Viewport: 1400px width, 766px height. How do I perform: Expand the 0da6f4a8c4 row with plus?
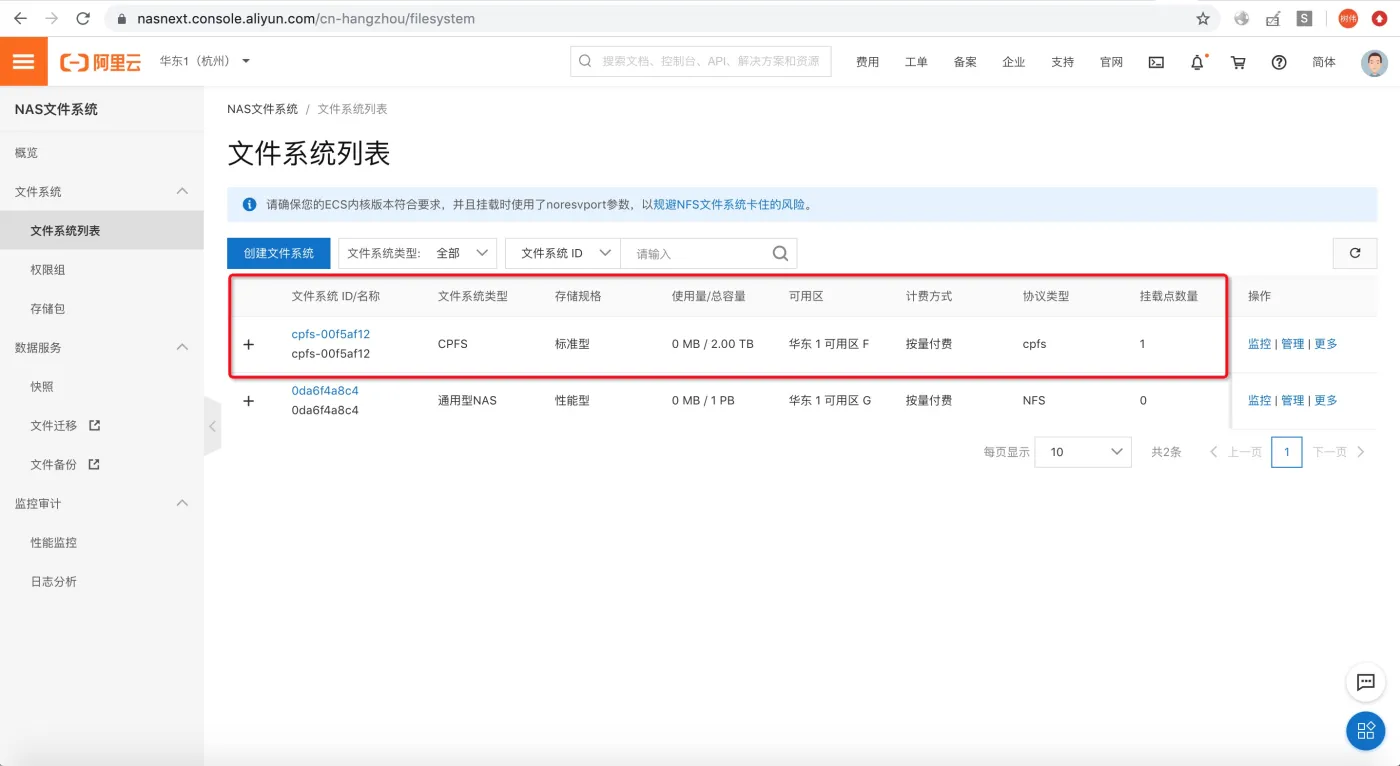click(249, 401)
